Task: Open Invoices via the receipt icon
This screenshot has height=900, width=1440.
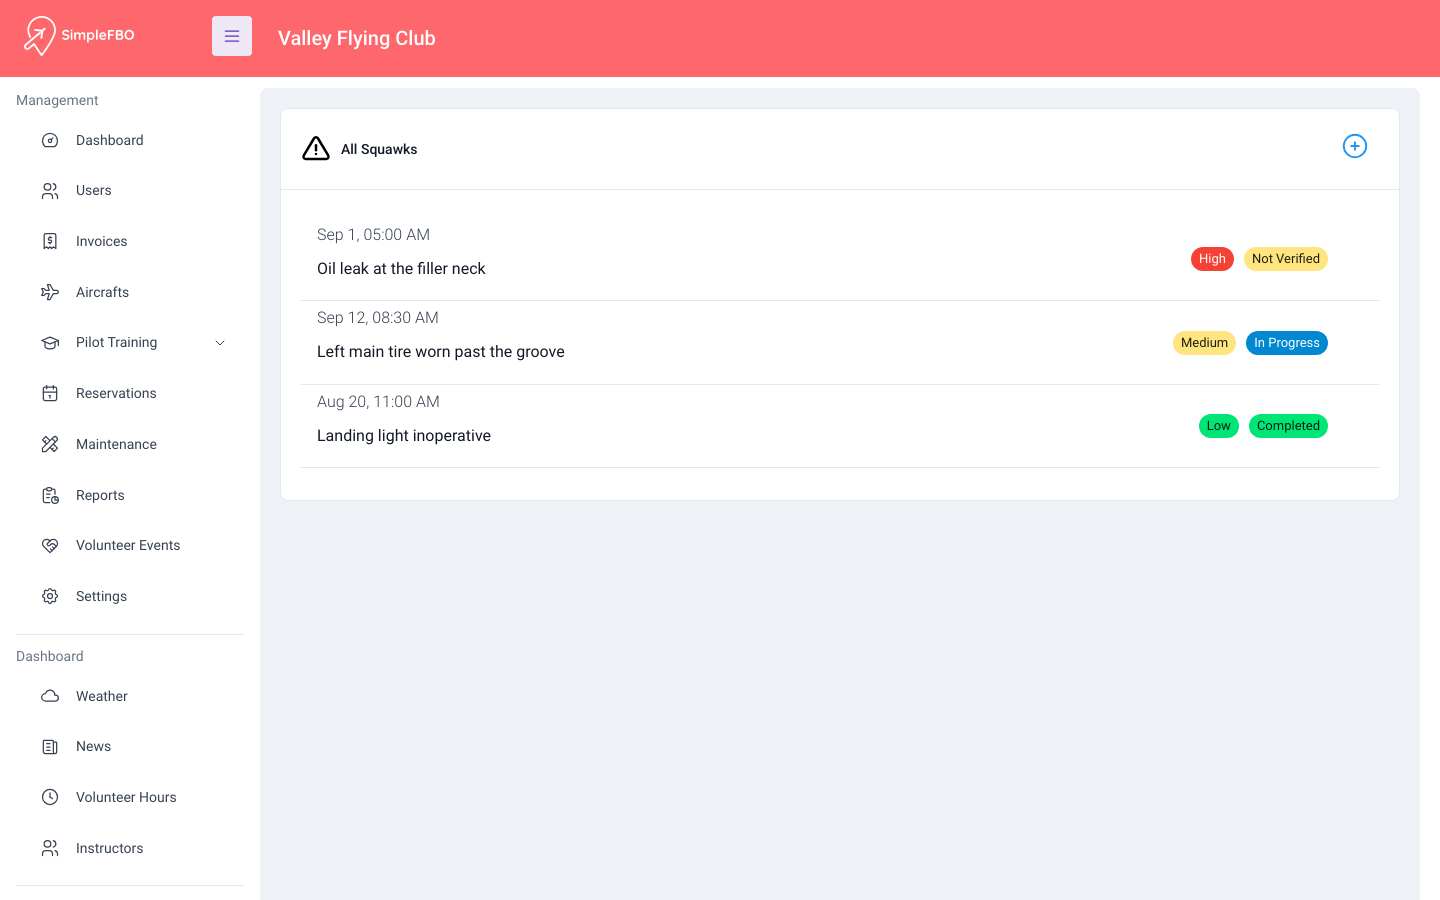Action: point(50,241)
